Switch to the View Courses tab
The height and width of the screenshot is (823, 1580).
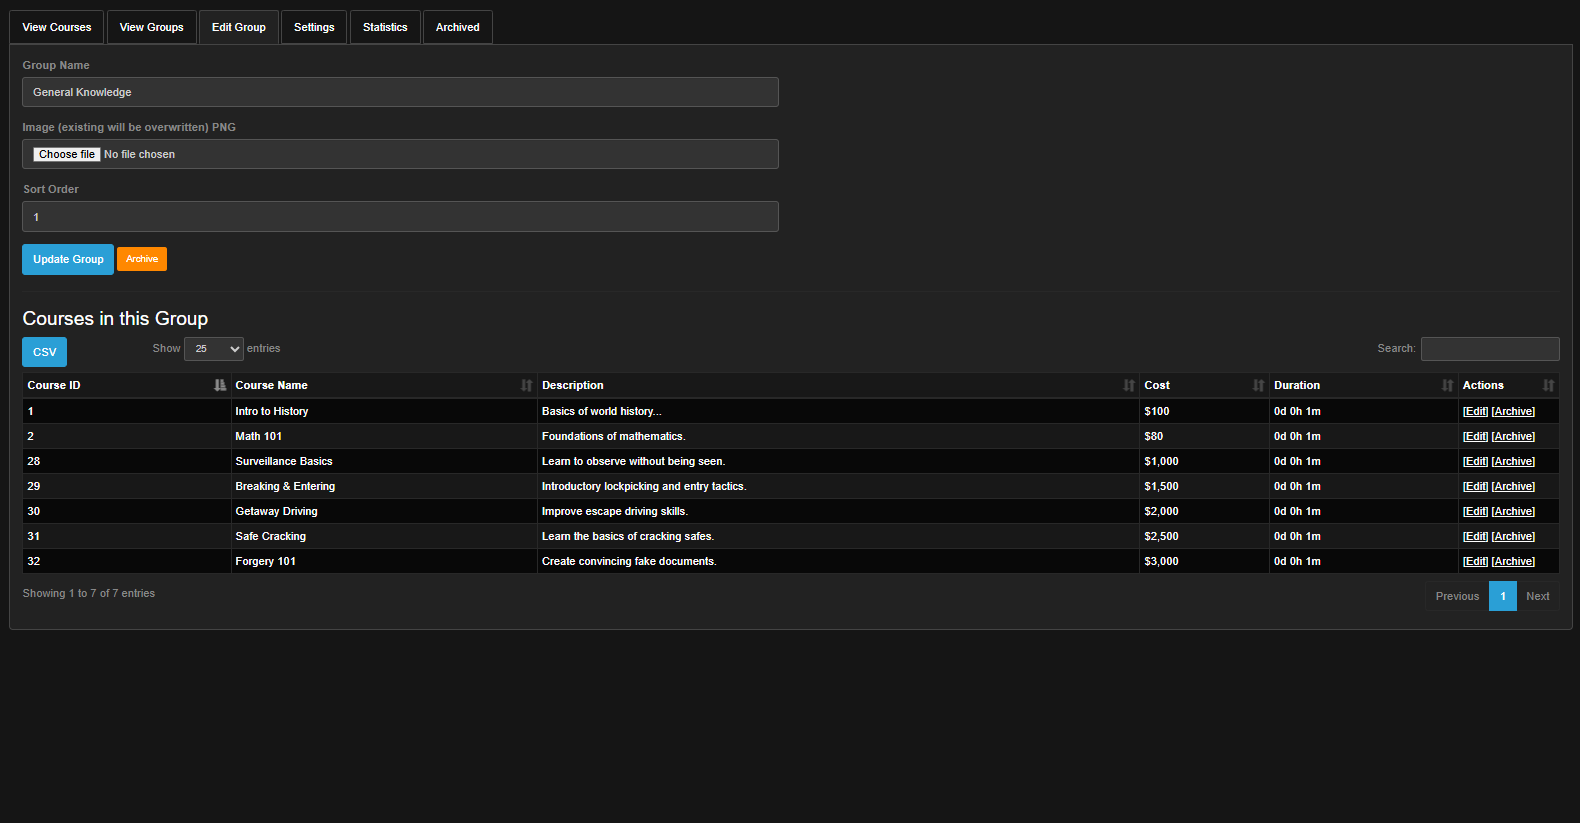tap(57, 27)
